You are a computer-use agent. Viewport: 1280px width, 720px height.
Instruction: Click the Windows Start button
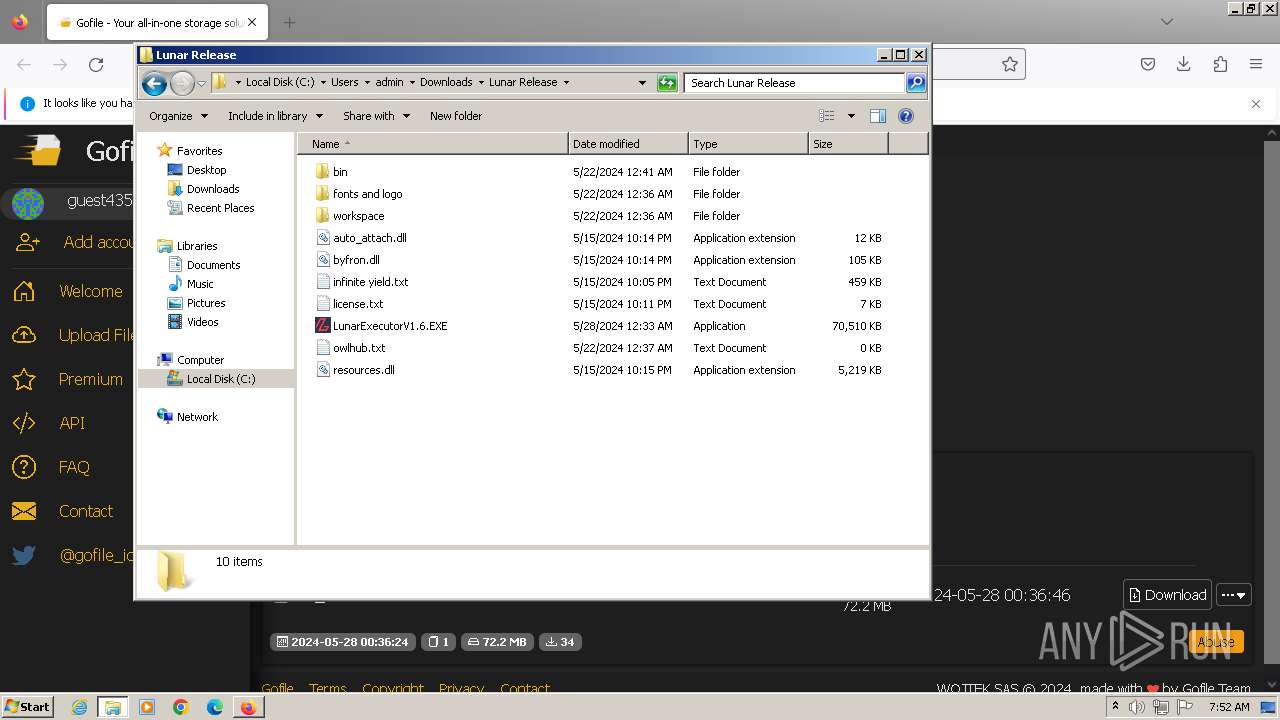[27, 706]
